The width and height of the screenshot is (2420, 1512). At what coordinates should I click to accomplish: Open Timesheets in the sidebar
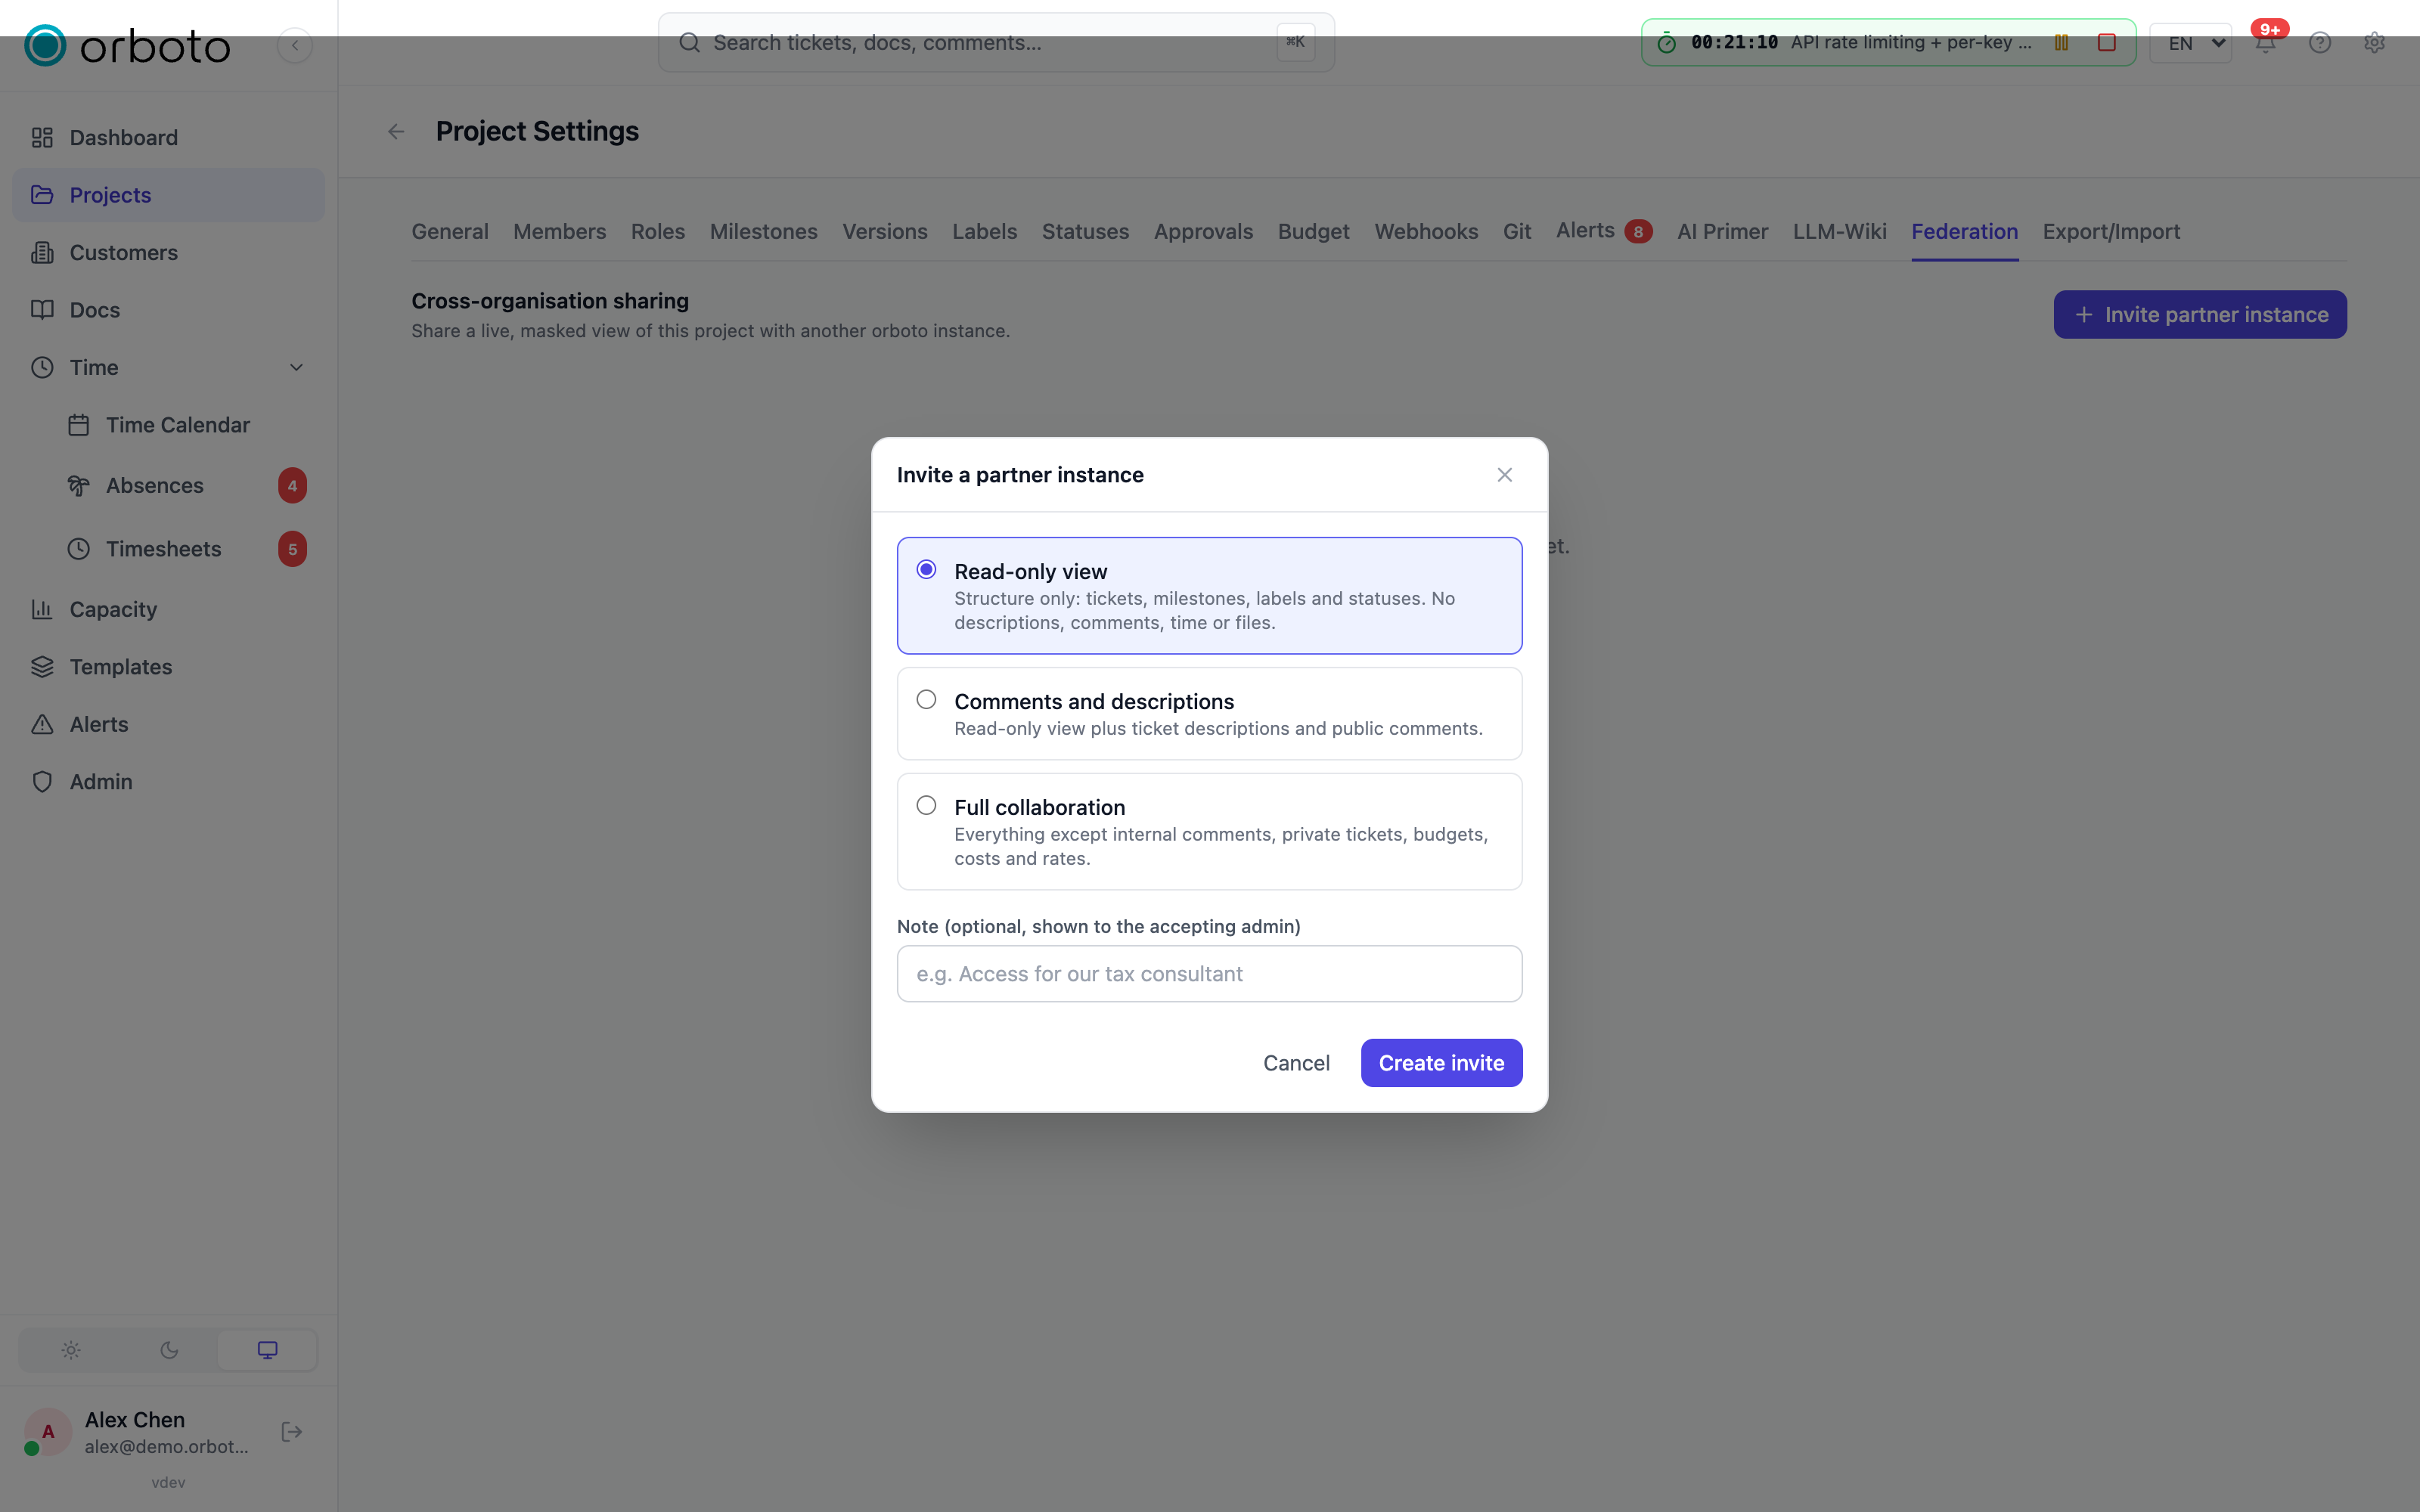pos(186,549)
